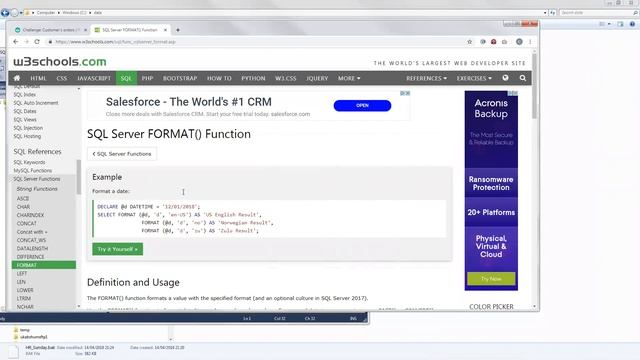Open the search magnifier icon in navbar
The height and width of the screenshot is (360, 640).
tap(523, 78)
